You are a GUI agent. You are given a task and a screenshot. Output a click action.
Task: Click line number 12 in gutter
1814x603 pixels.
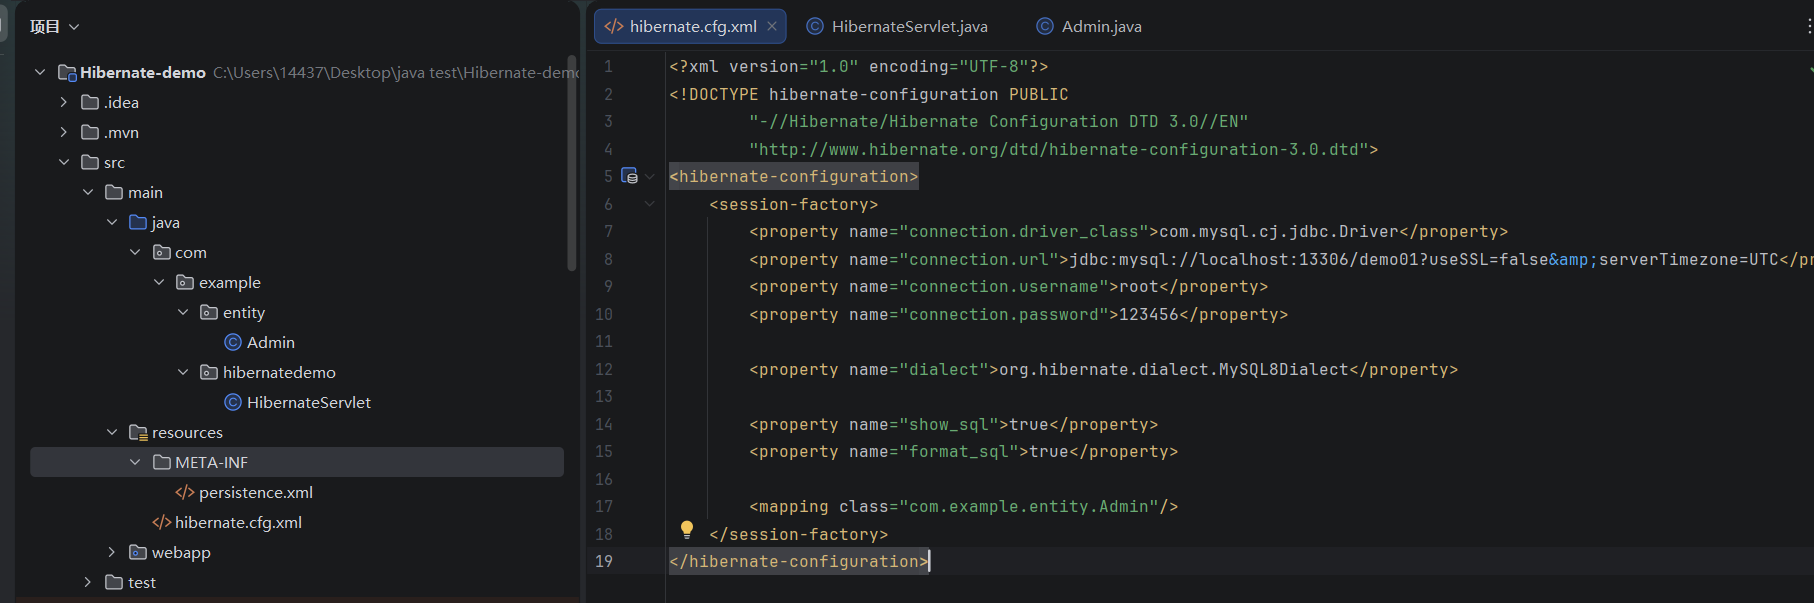tap(604, 369)
